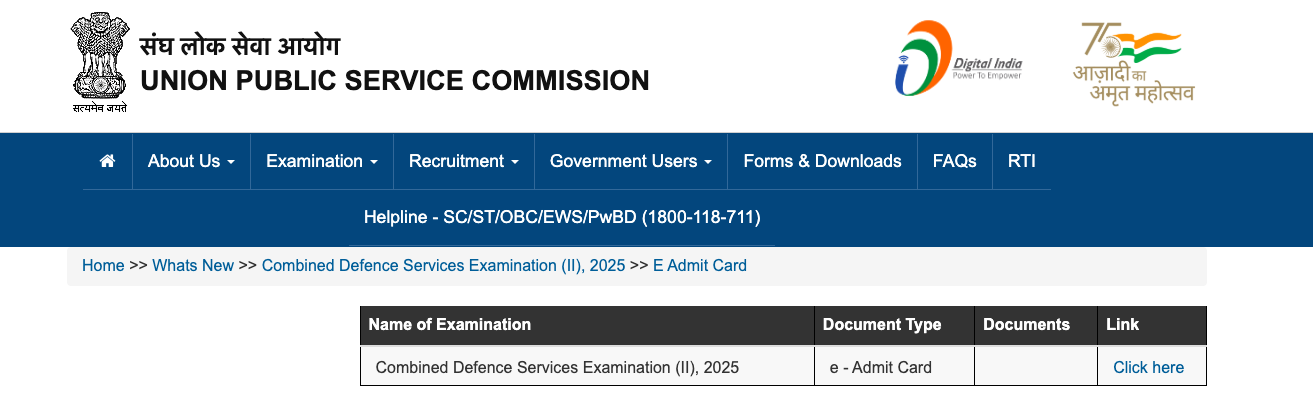Select the RTI menu item
Screen dimensions: 1313x407
click(x=1022, y=161)
